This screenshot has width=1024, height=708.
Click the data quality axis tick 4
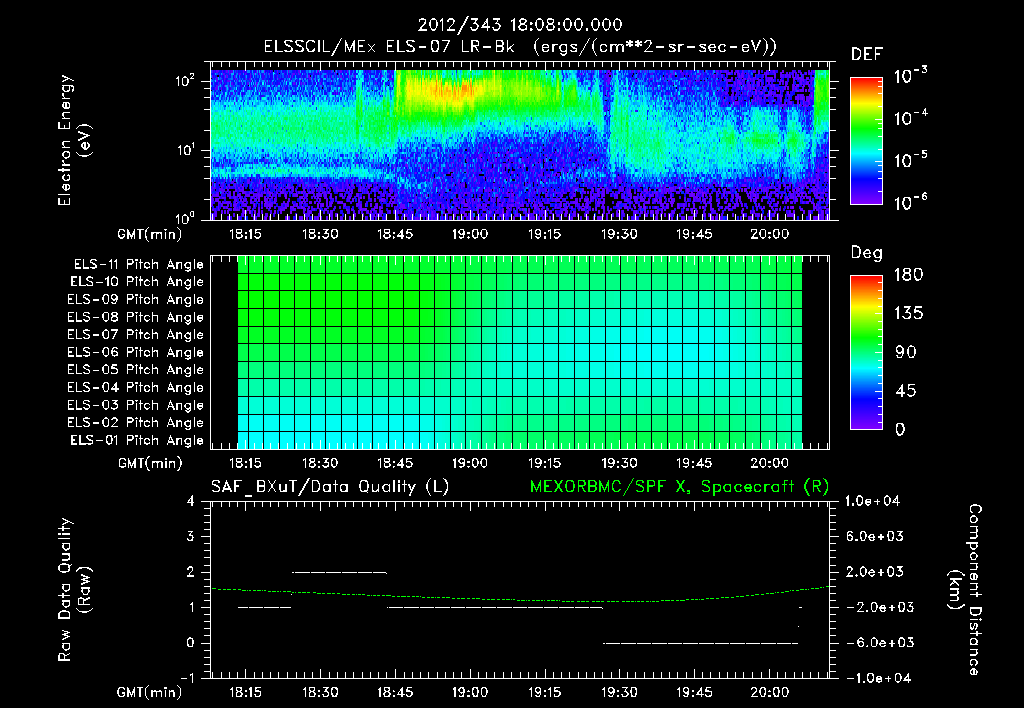[191, 501]
